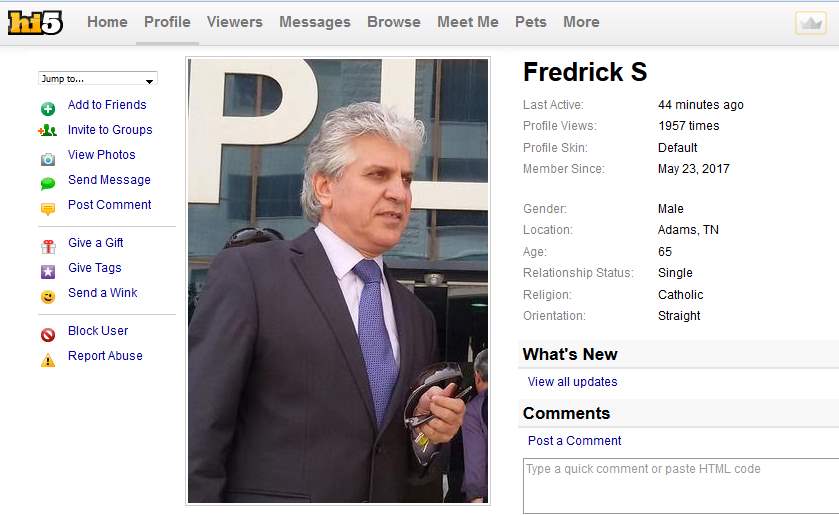Click the hi5 logo
Image resolution: width=839 pixels, height=515 pixels.
point(35,22)
